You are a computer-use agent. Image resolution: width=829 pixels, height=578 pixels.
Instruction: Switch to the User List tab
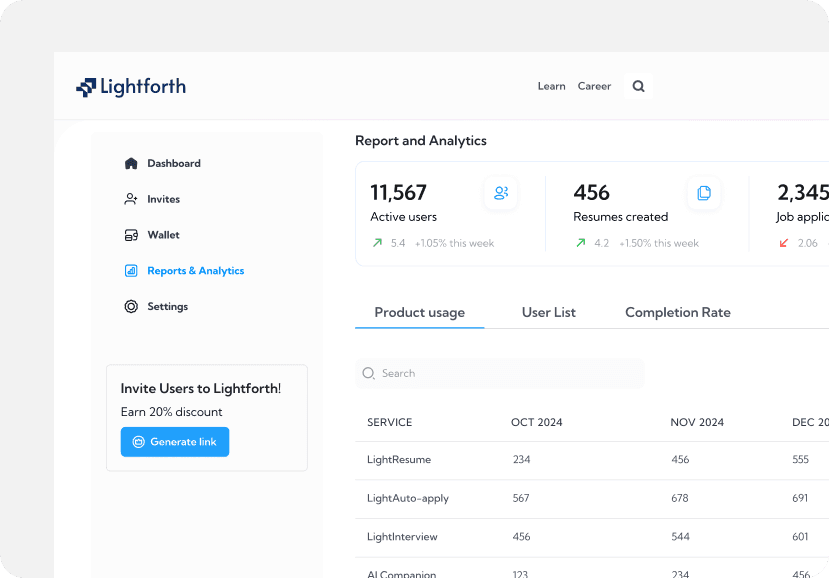548,313
